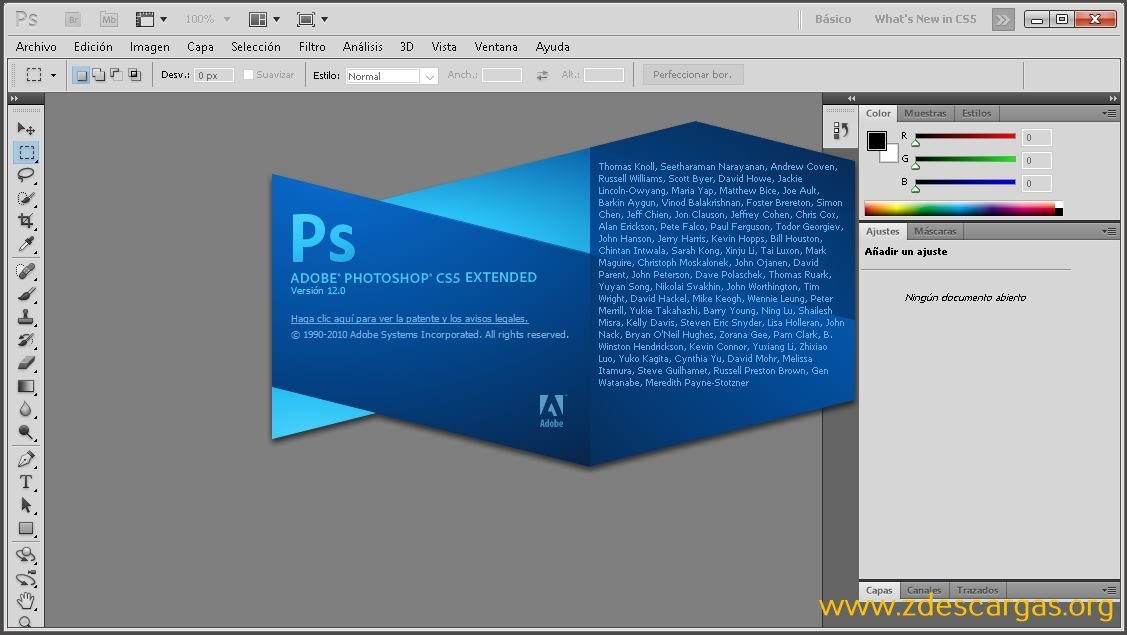Click the foreground color swatch
Screen dimensions: 1127x635
tap(876, 141)
